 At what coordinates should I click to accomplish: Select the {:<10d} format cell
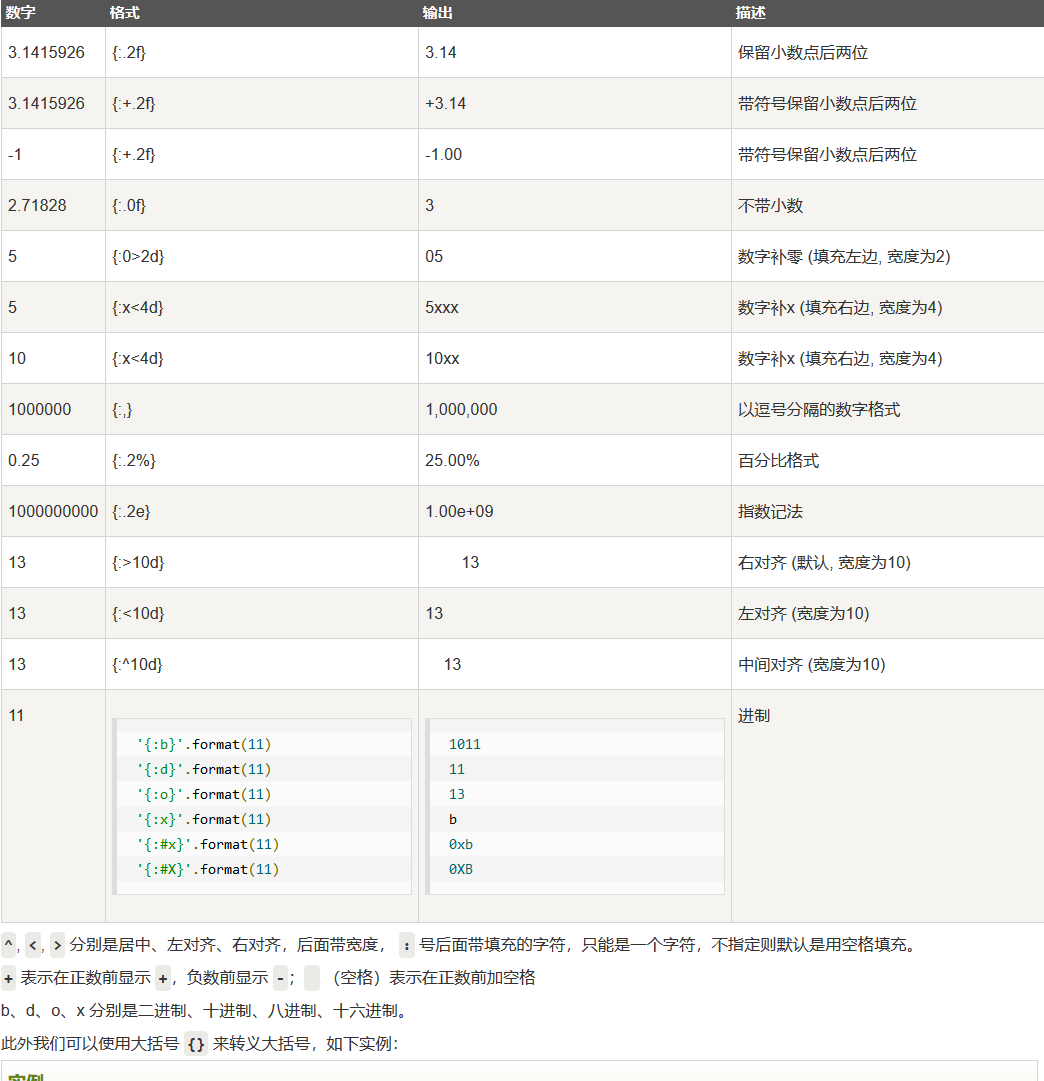click(x=262, y=614)
